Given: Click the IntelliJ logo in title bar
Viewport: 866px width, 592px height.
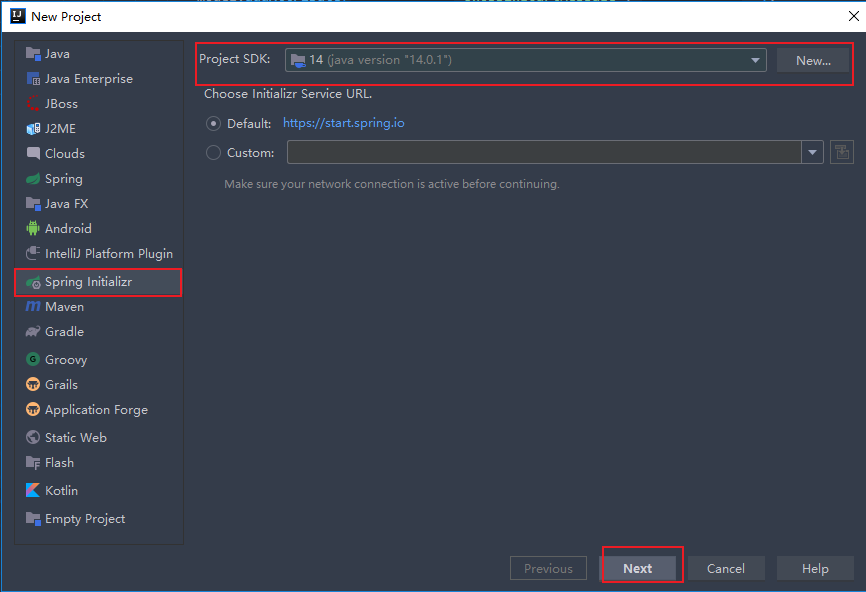Looking at the screenshot, I should click(x=18, y=16).
